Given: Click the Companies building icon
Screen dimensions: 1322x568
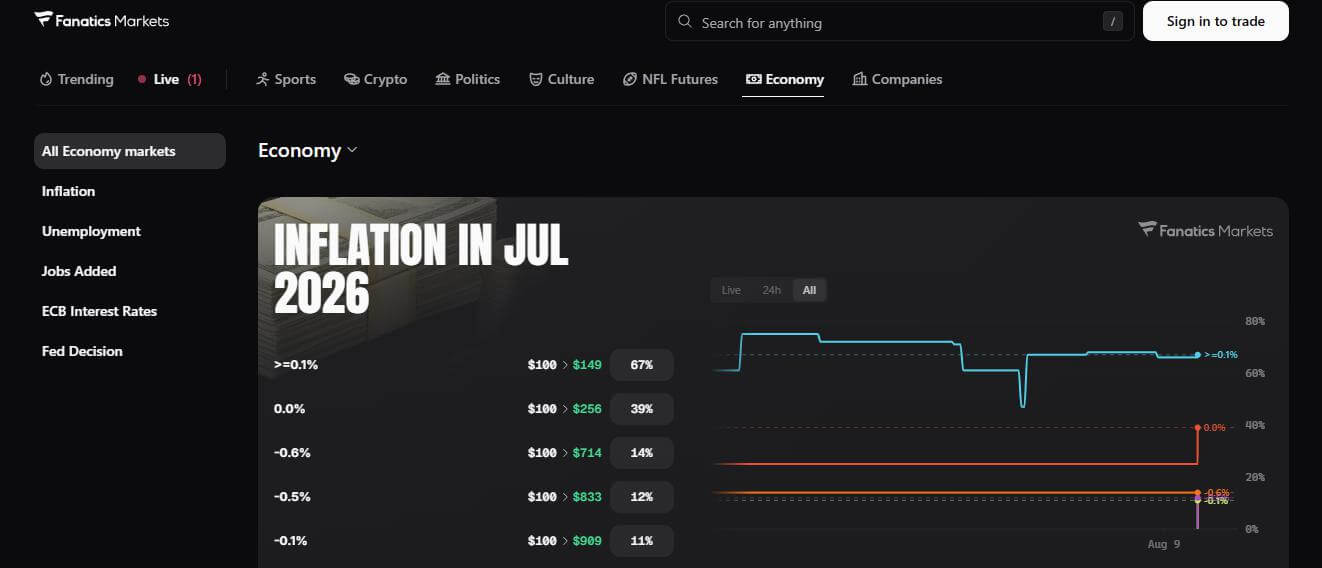Looking at the screenshot, I should (859, 79).
